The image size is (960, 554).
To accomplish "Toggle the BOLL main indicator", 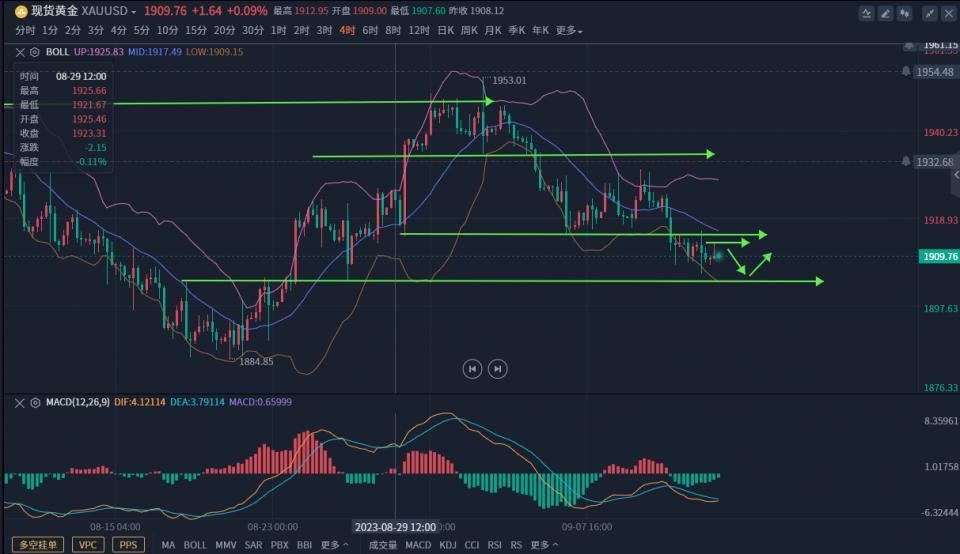I will coord(195,545).
